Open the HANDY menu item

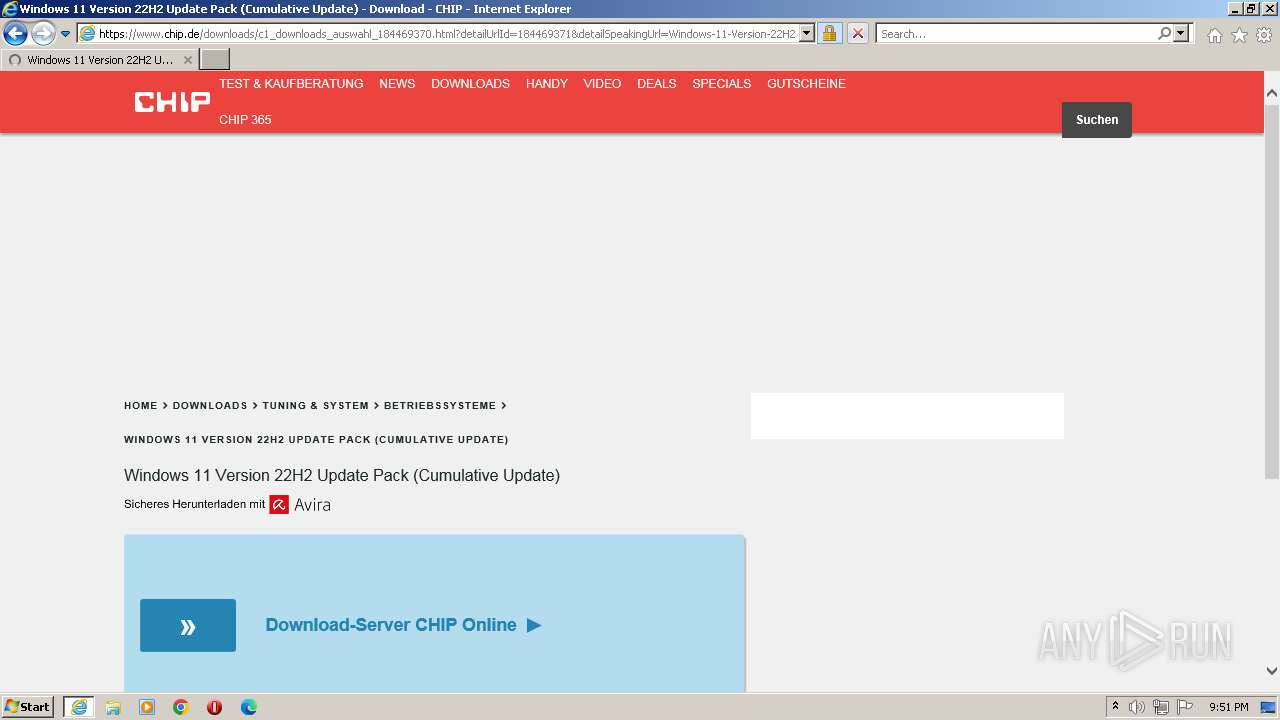547,84
